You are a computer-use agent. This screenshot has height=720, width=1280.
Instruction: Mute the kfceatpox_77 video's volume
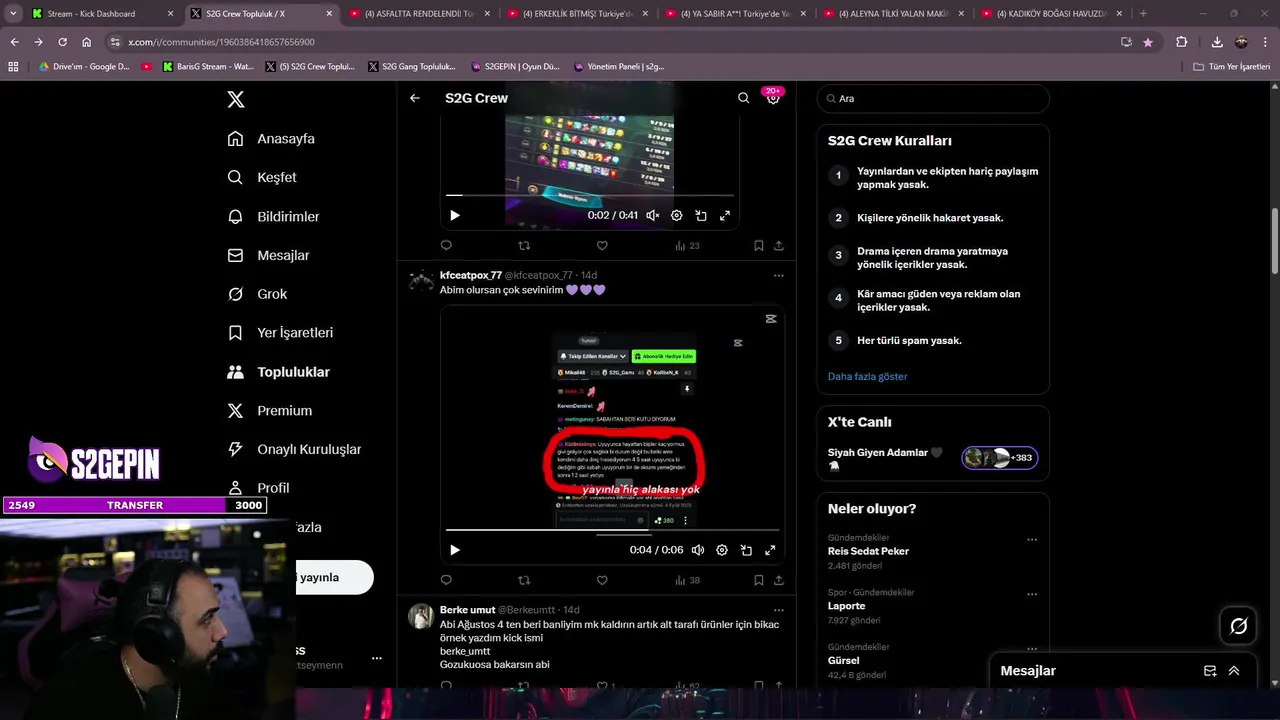coord(697,550)
